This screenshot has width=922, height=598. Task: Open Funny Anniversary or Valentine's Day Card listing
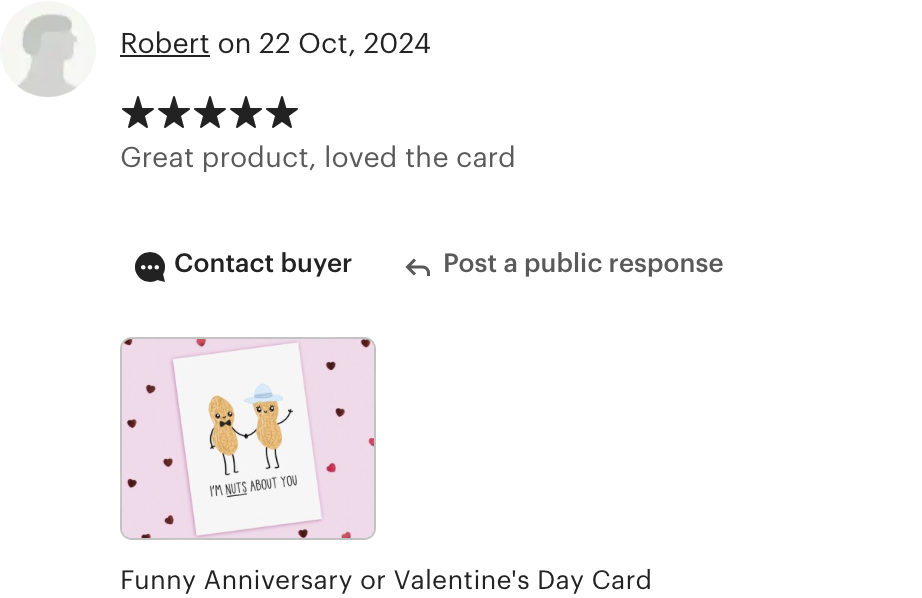(x=386, y=580)
